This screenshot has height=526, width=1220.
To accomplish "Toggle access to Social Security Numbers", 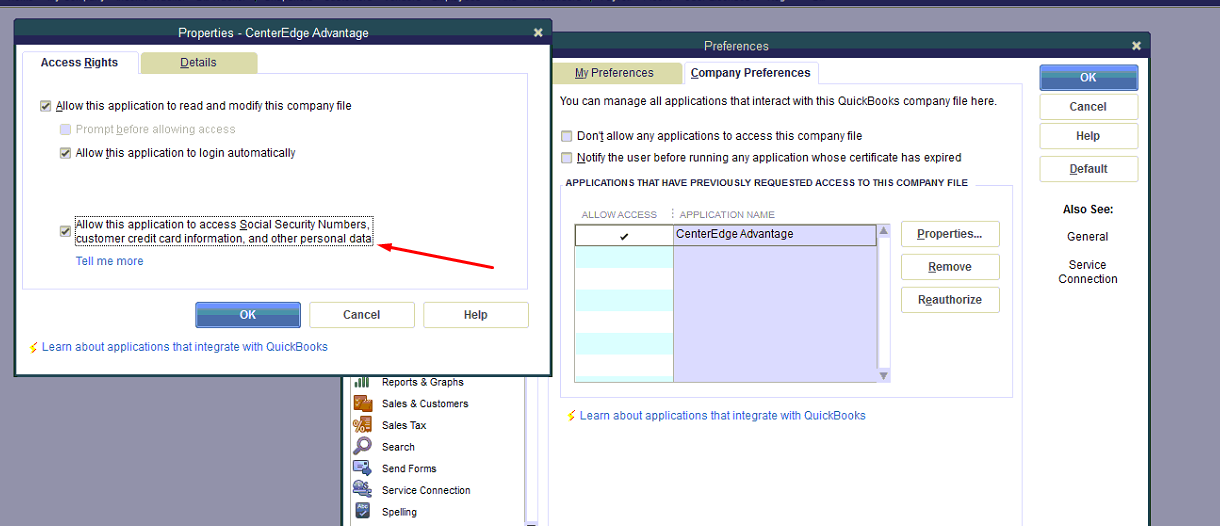I will tap(66, 232).
